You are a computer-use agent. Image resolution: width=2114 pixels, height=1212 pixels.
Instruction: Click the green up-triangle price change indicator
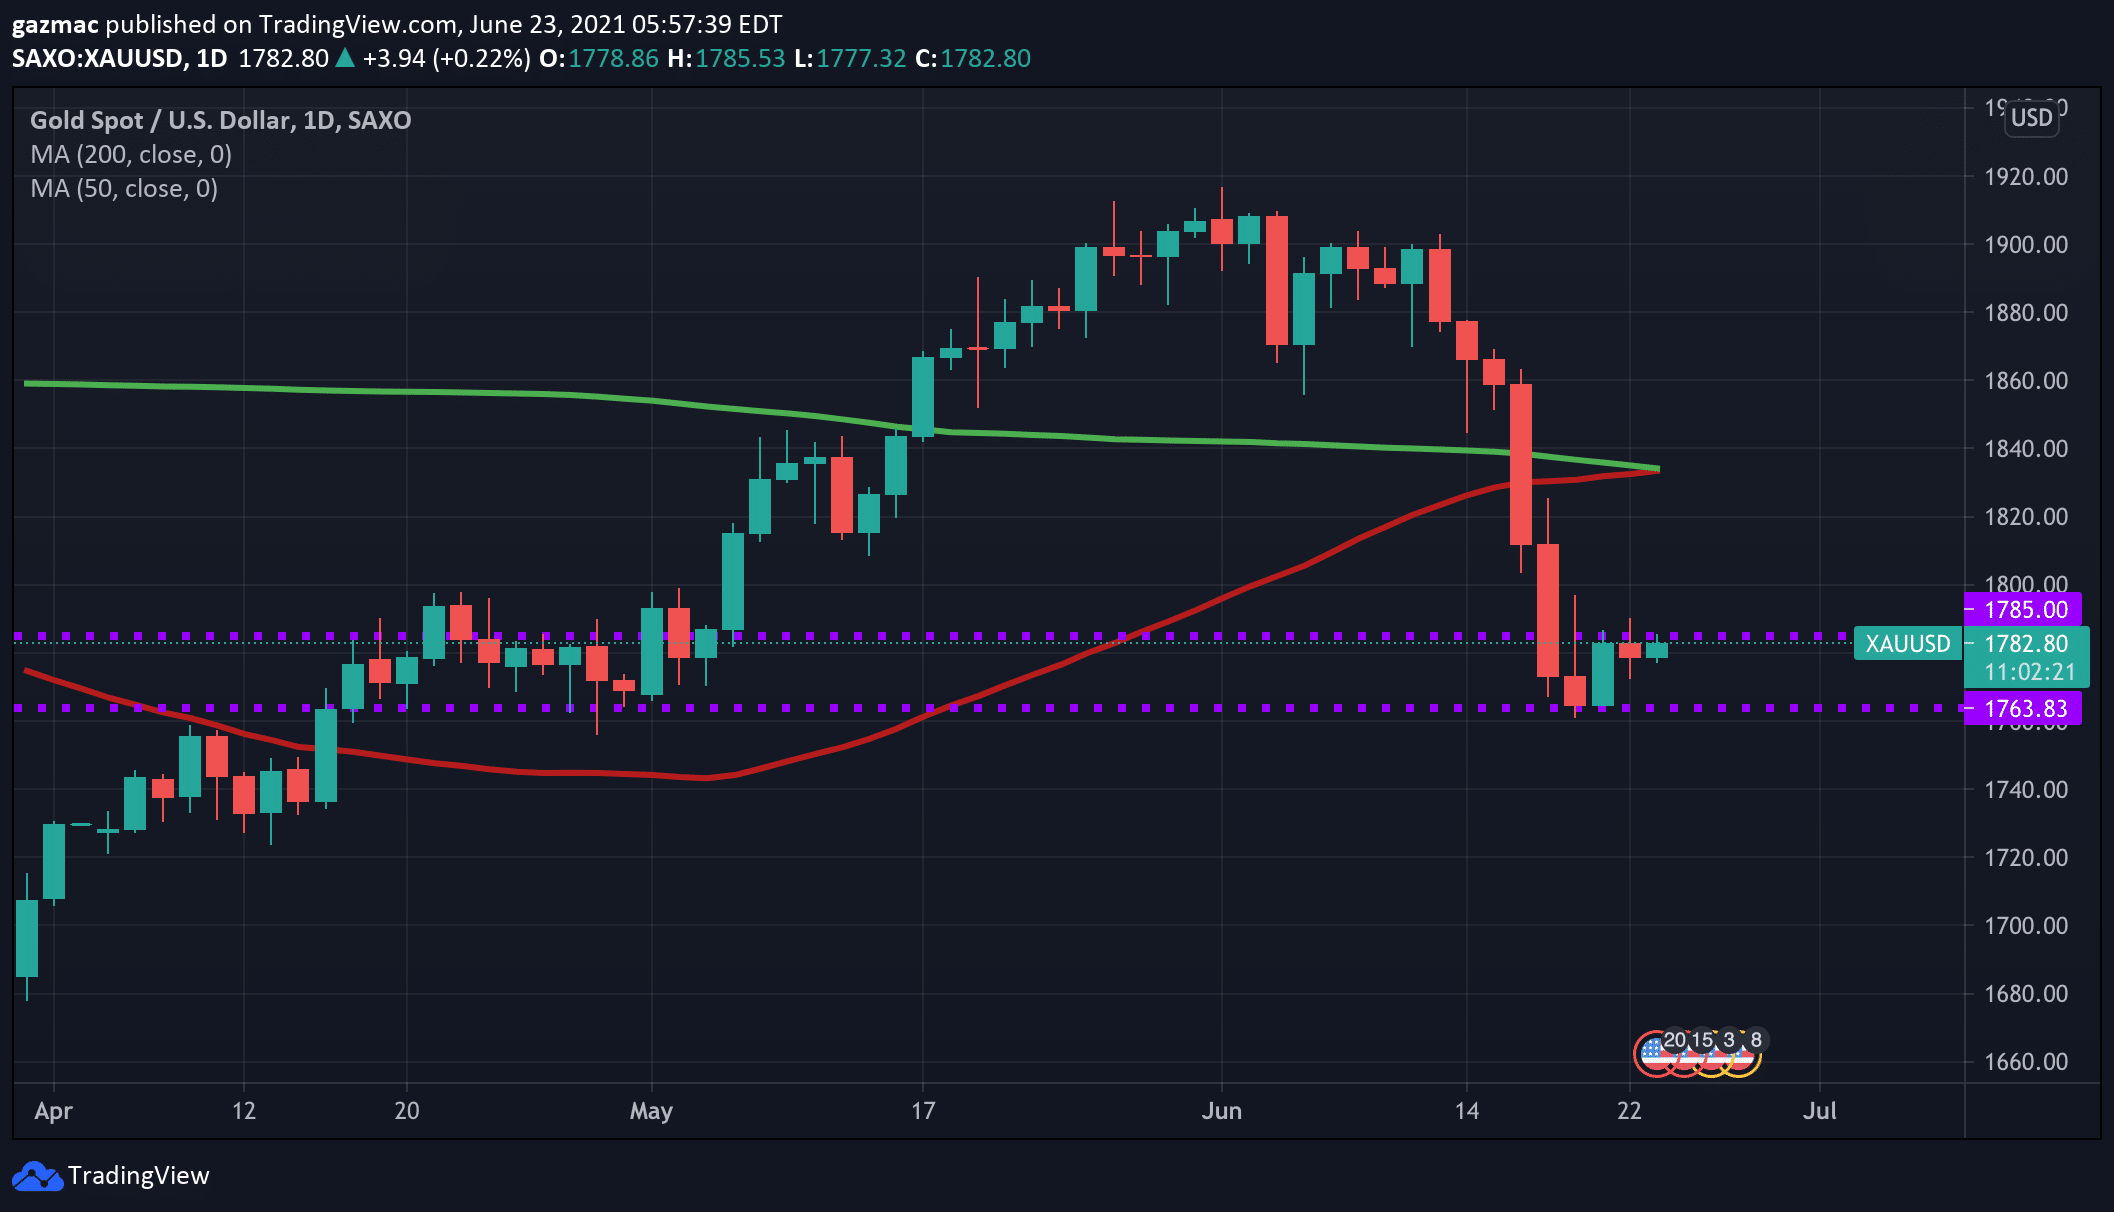345,58
